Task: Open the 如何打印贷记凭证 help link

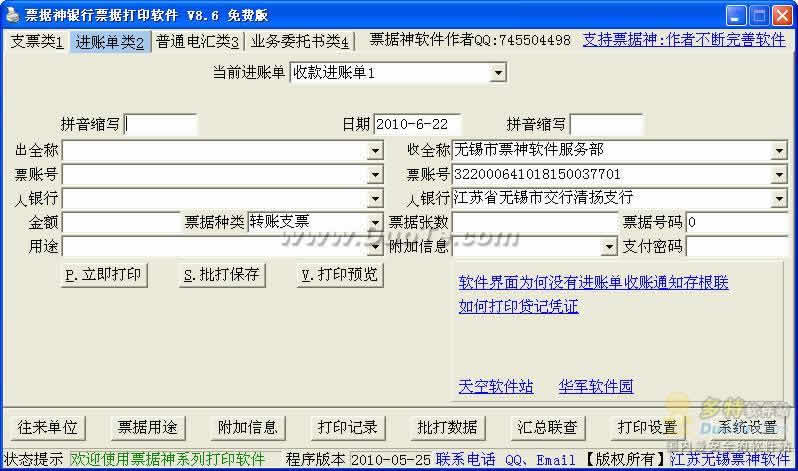Action: (x=518, y=306)
